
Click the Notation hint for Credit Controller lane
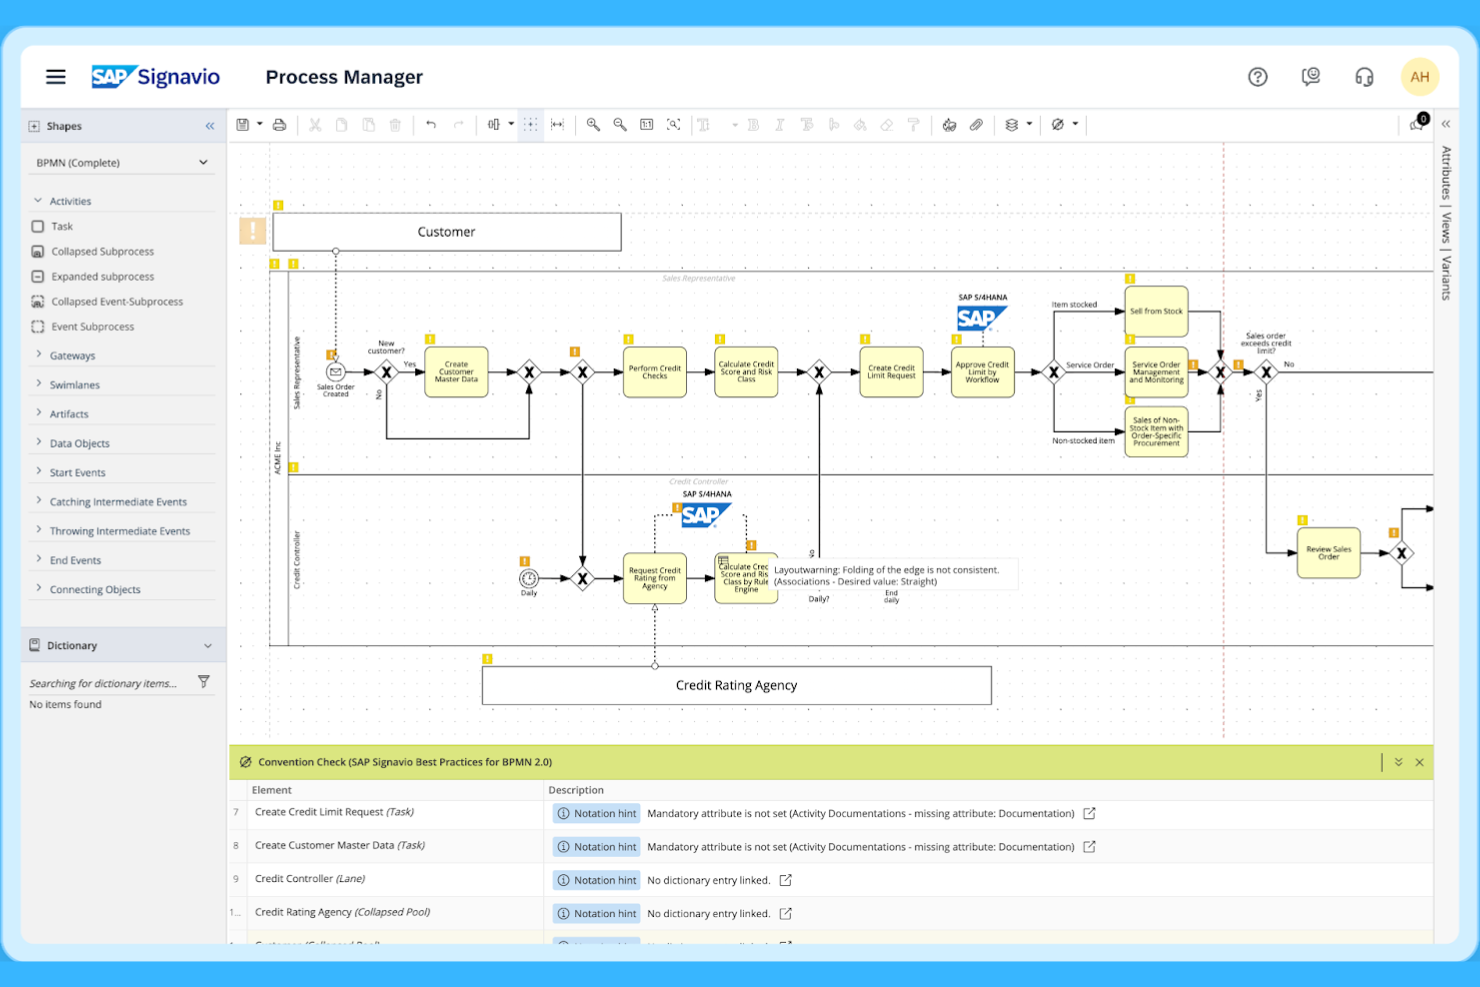coord(596,880)
